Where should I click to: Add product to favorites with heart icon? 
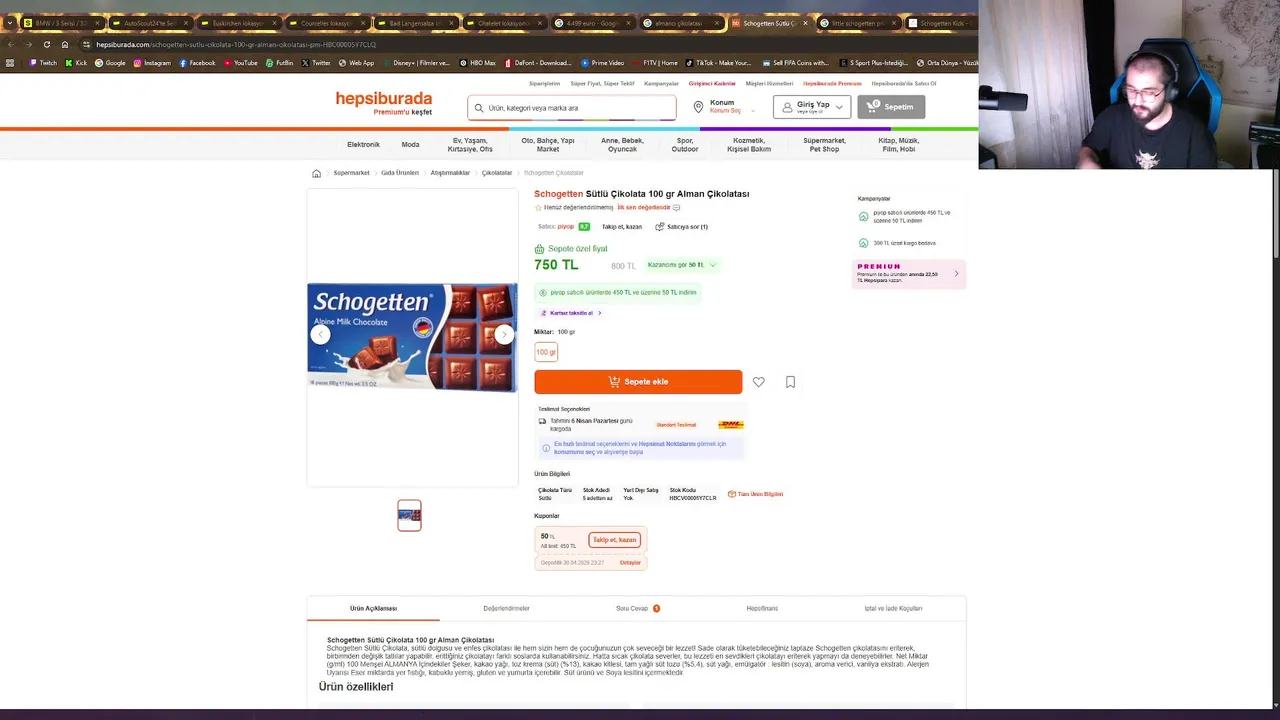click(759, 382)
